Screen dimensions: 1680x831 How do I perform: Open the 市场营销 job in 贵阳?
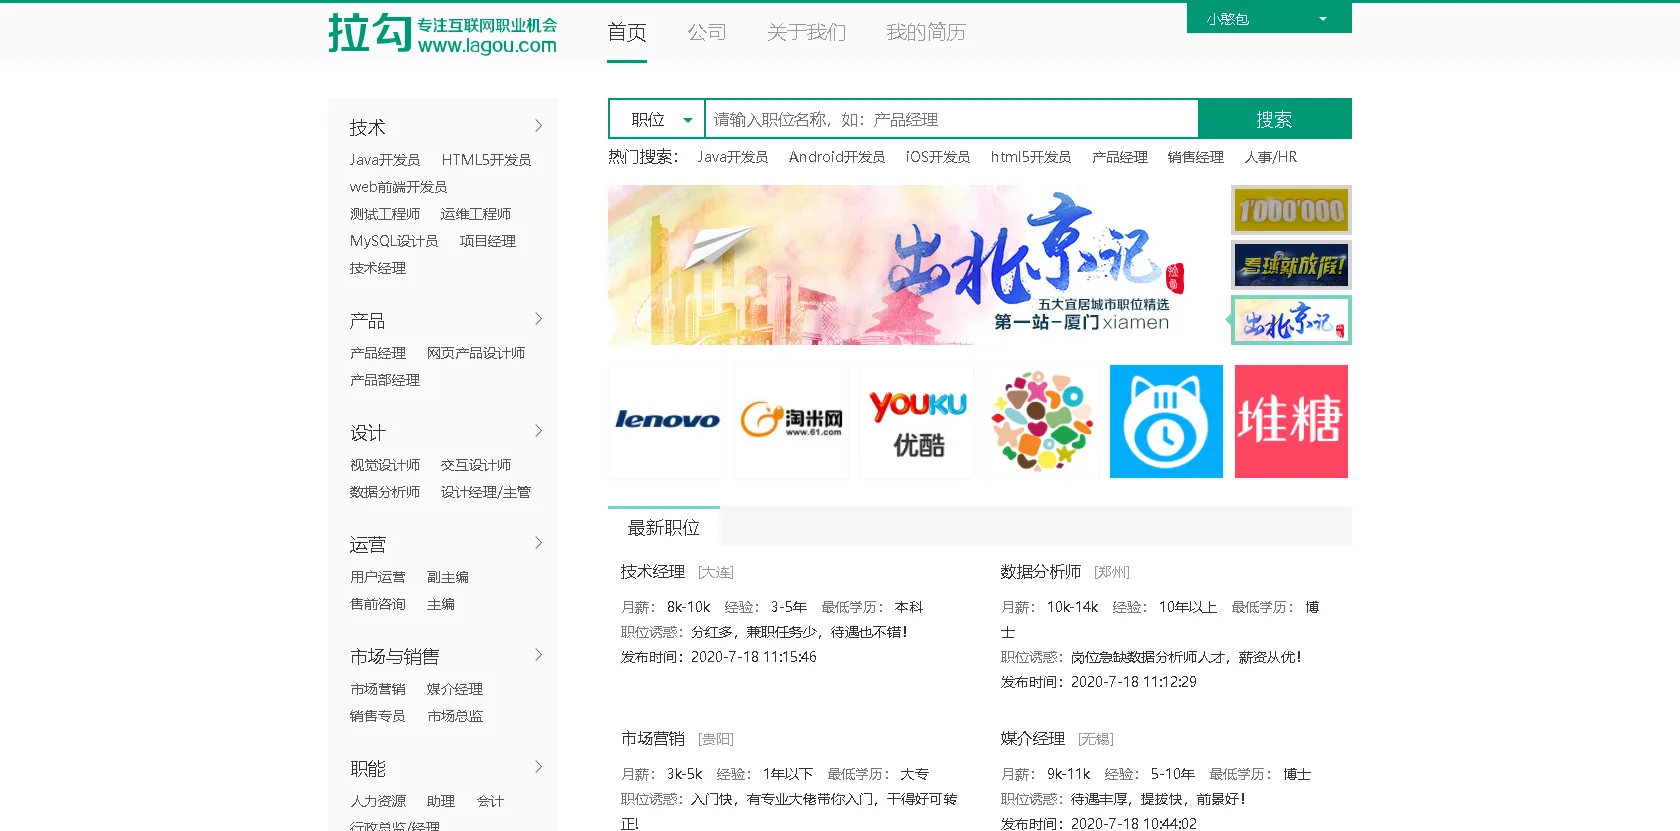(652, 738)
